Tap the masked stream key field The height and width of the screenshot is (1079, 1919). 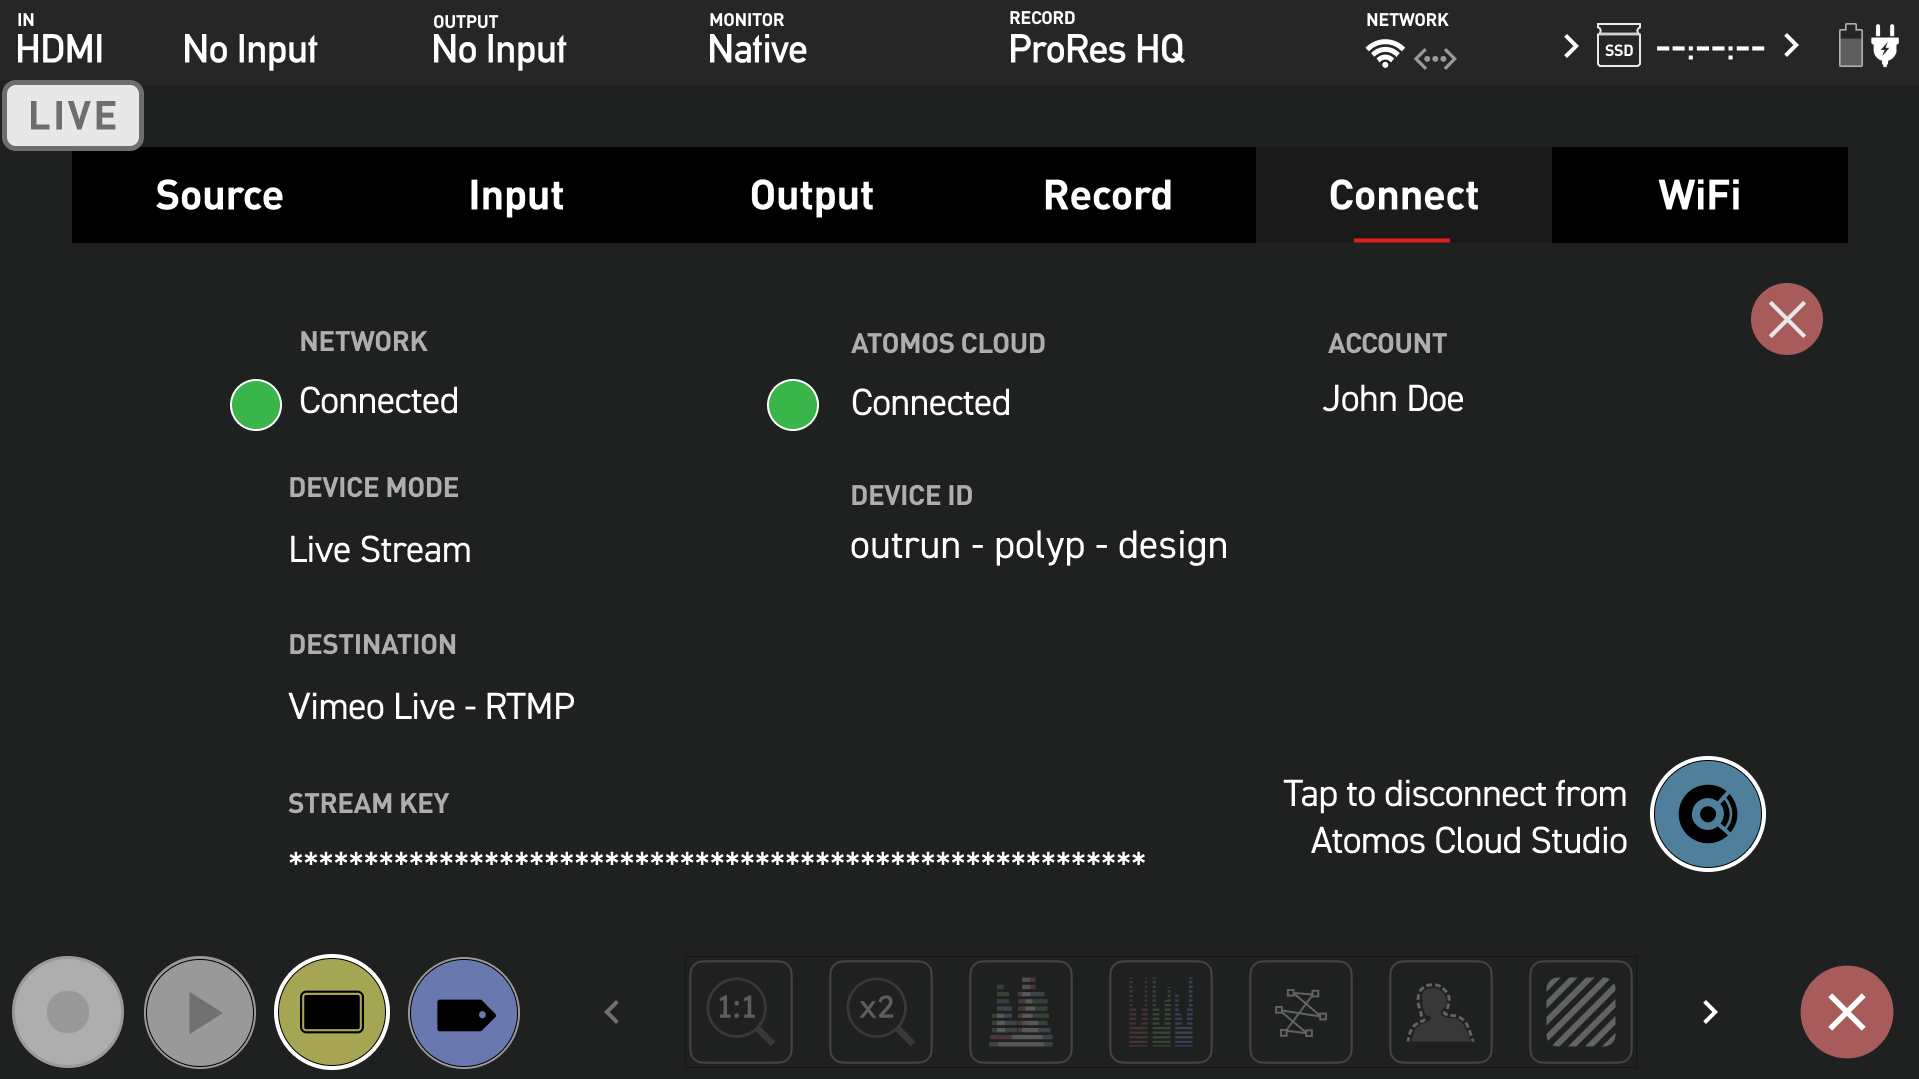tap(716, 859)
